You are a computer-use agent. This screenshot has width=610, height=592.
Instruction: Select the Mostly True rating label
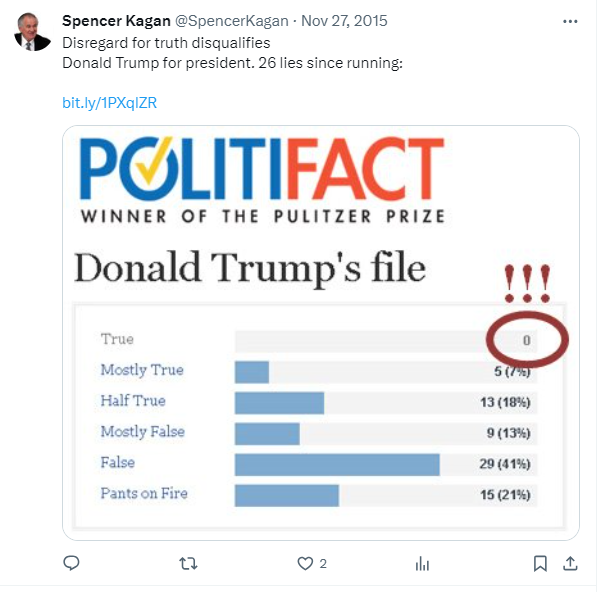pos(142,370)
